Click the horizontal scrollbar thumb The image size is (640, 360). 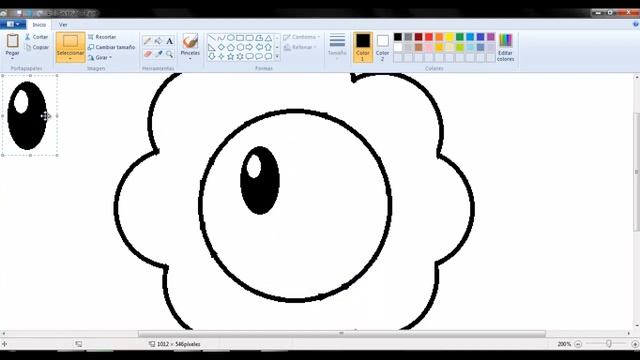coord(342,333)
